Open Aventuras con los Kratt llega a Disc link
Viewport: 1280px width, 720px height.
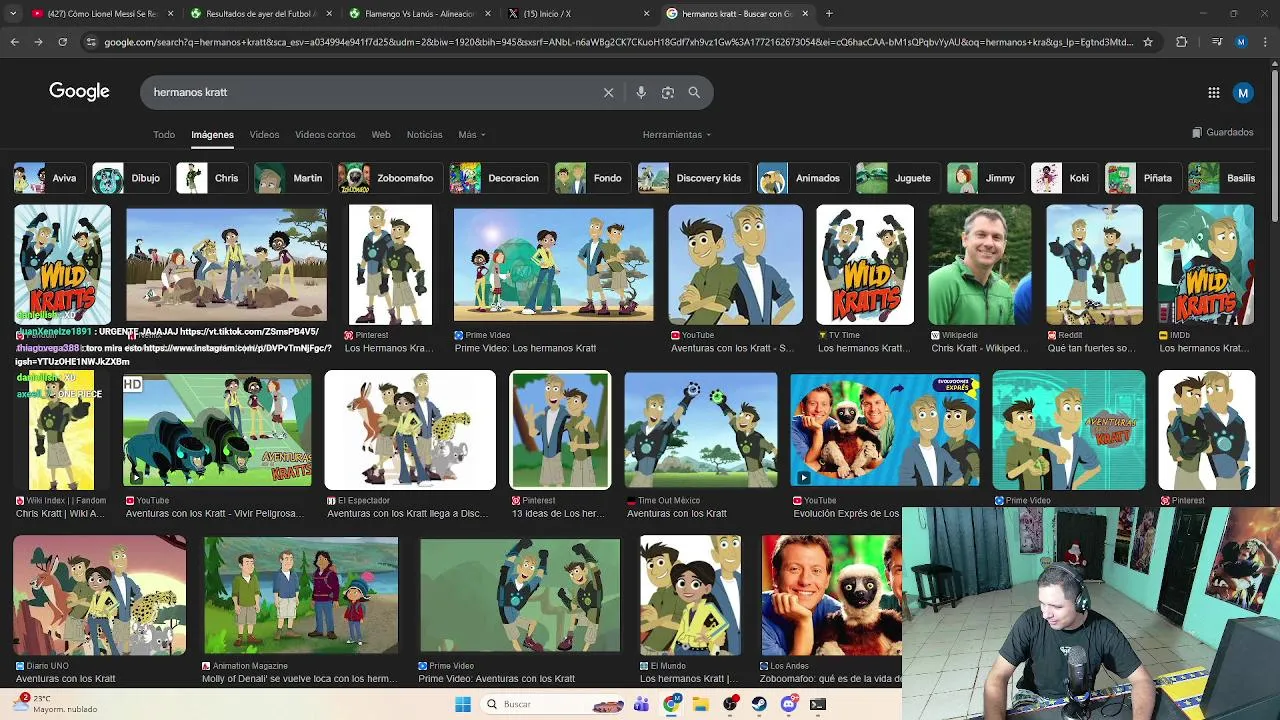408,514
